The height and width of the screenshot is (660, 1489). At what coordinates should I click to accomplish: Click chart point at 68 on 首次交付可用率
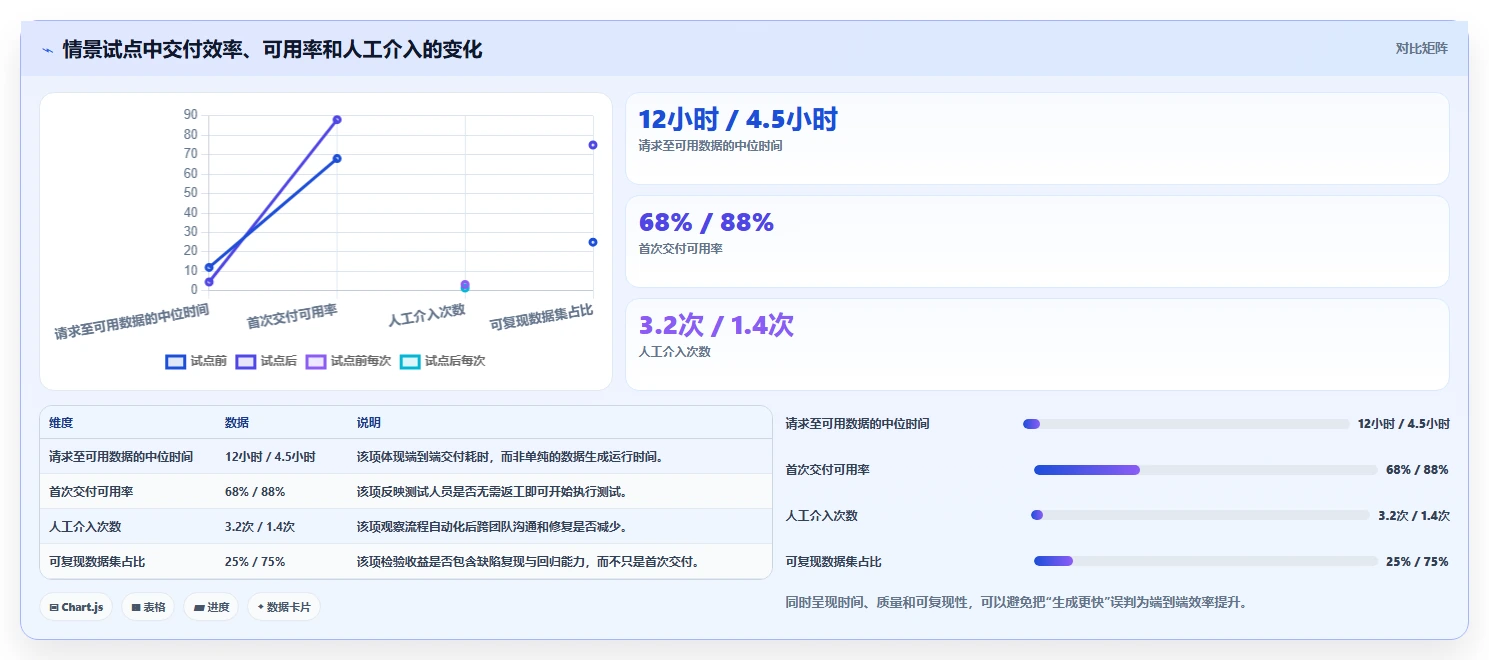point(337,158)
